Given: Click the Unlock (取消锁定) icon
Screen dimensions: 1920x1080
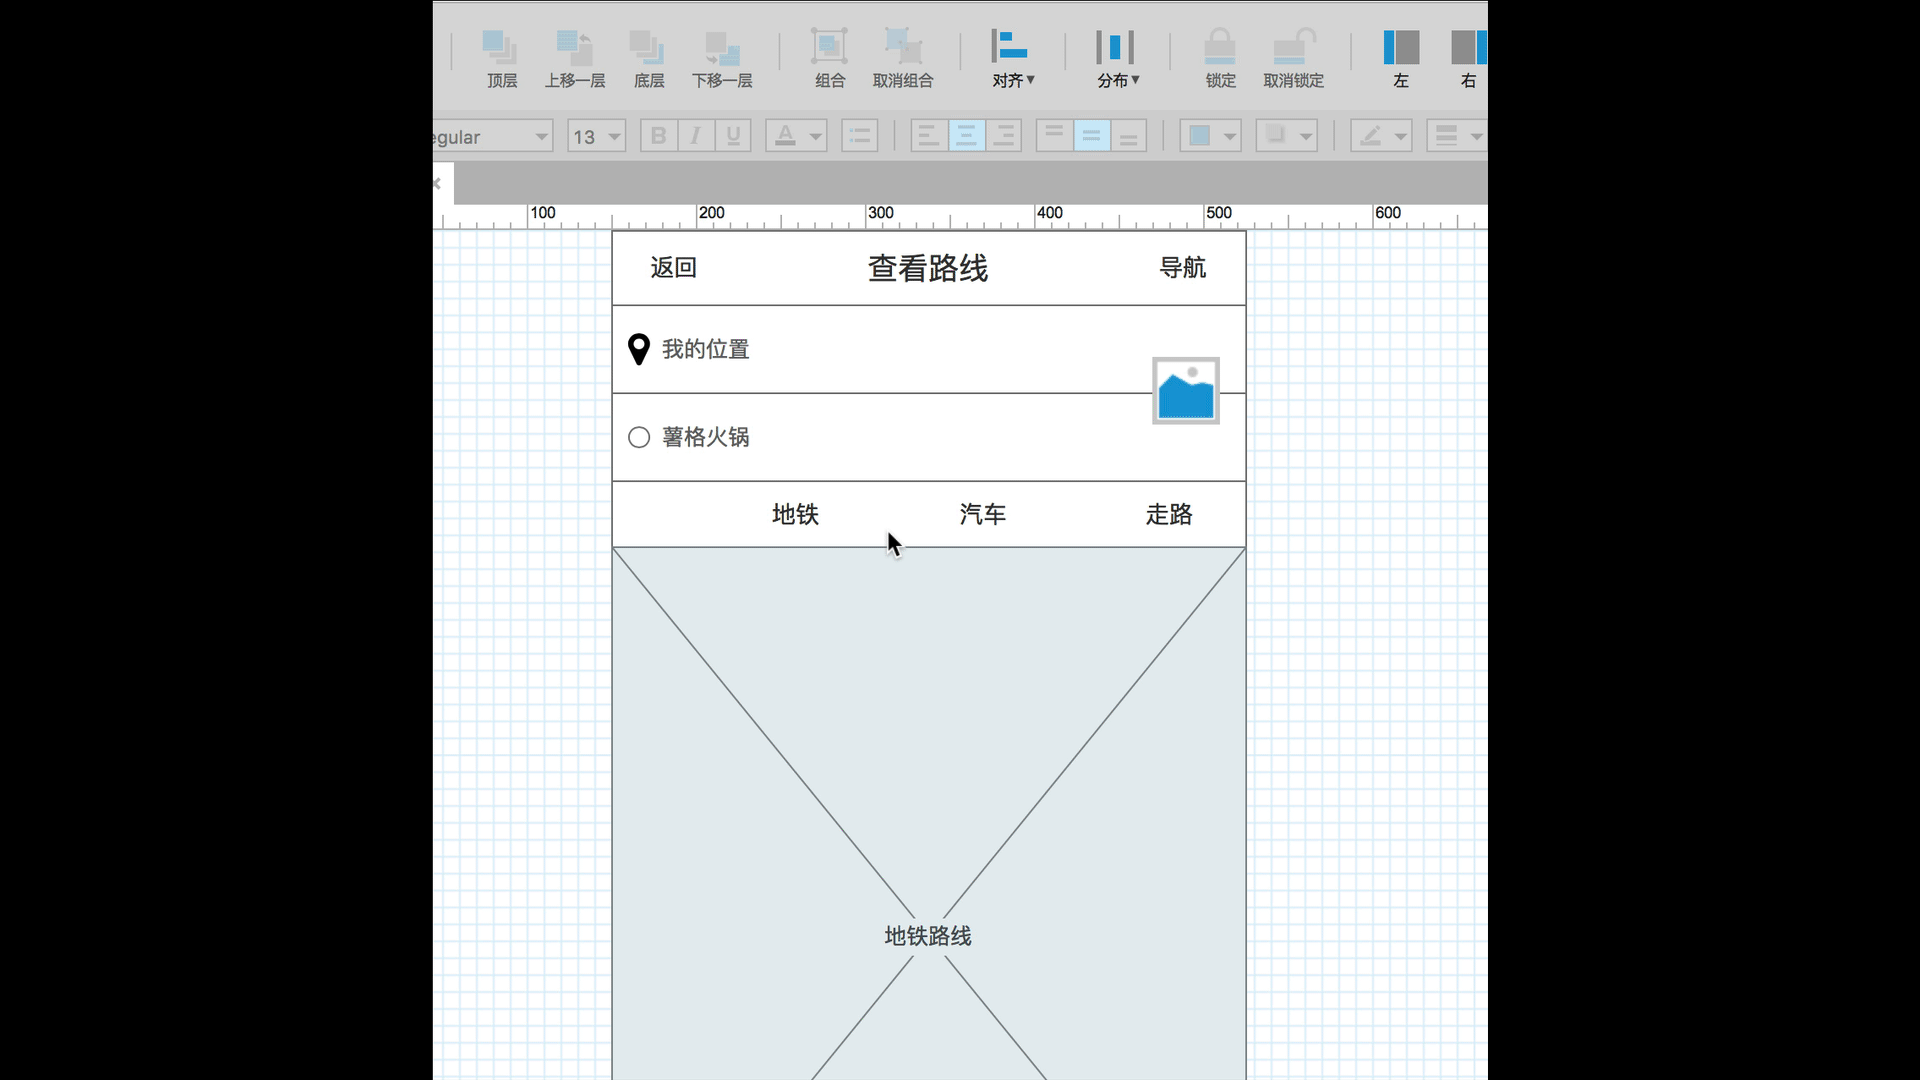Looking at the screenshot, I should click(x=1293, y=48).
